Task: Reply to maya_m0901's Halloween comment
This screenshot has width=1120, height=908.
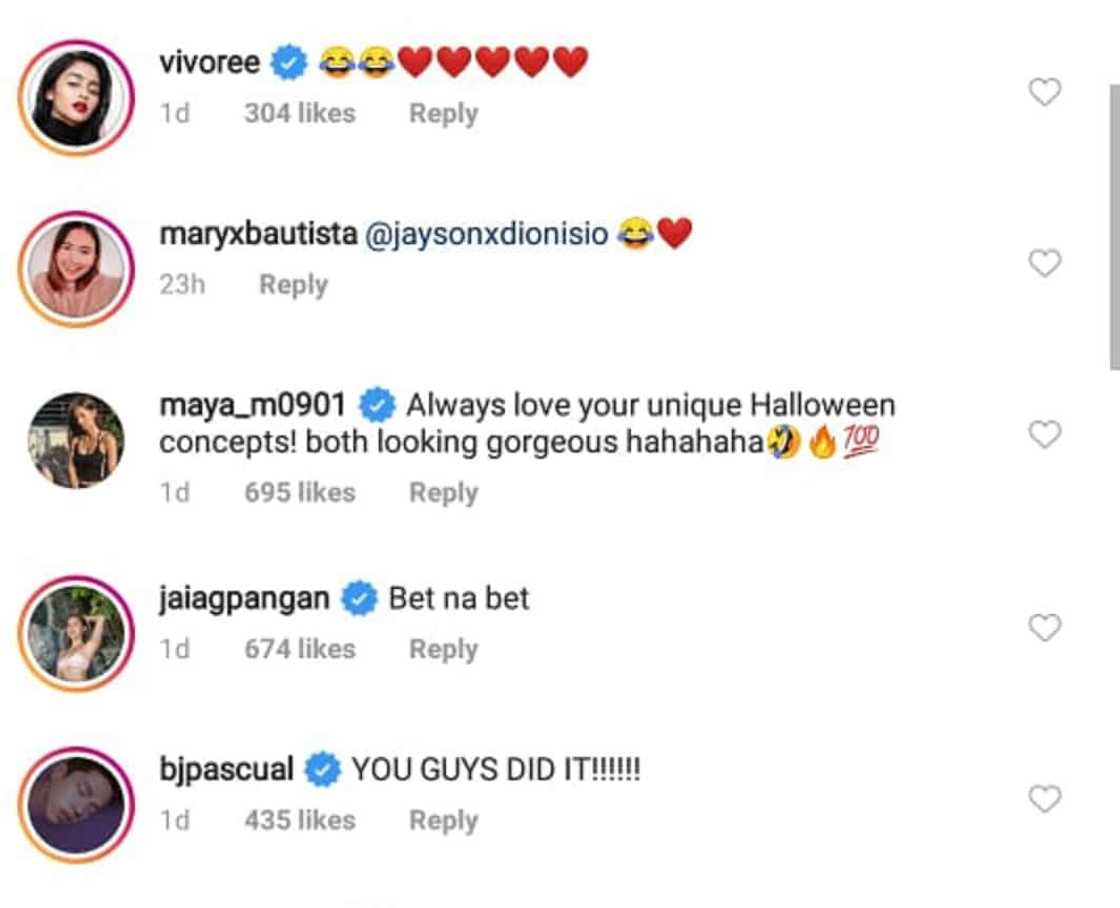Action: [x=443, y=493]
